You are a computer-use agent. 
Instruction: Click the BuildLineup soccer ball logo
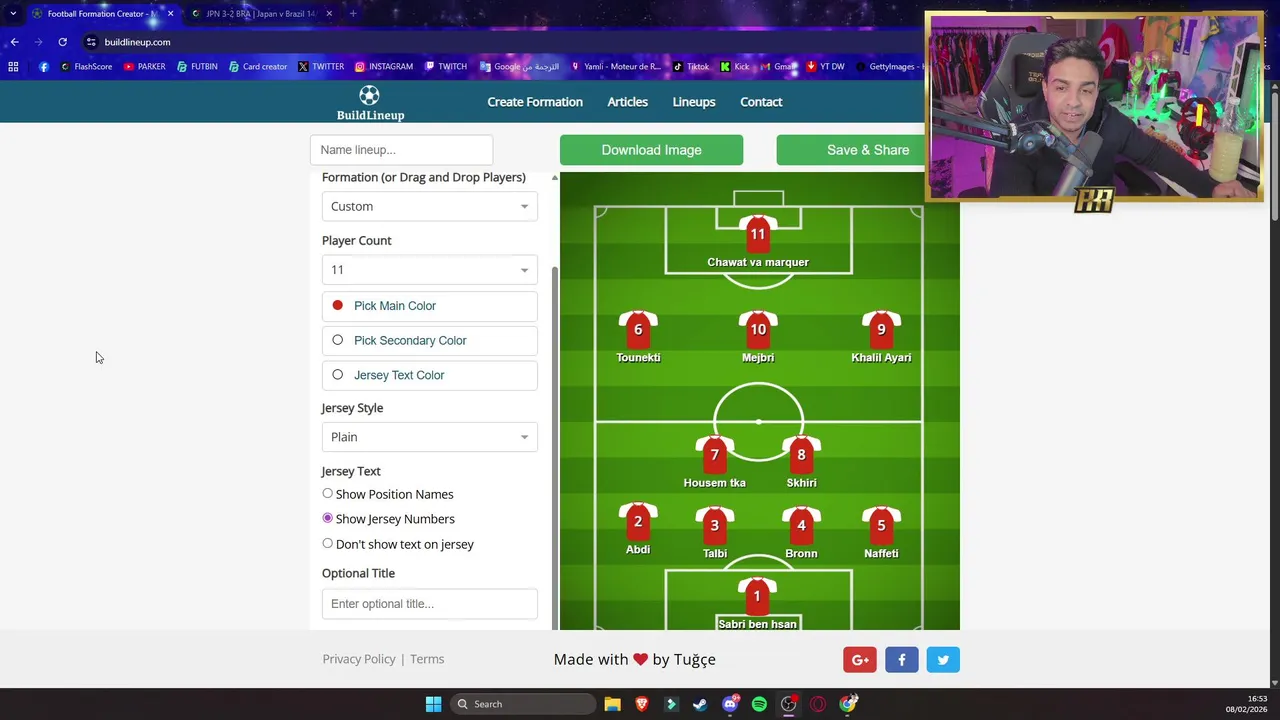(369, 96)
